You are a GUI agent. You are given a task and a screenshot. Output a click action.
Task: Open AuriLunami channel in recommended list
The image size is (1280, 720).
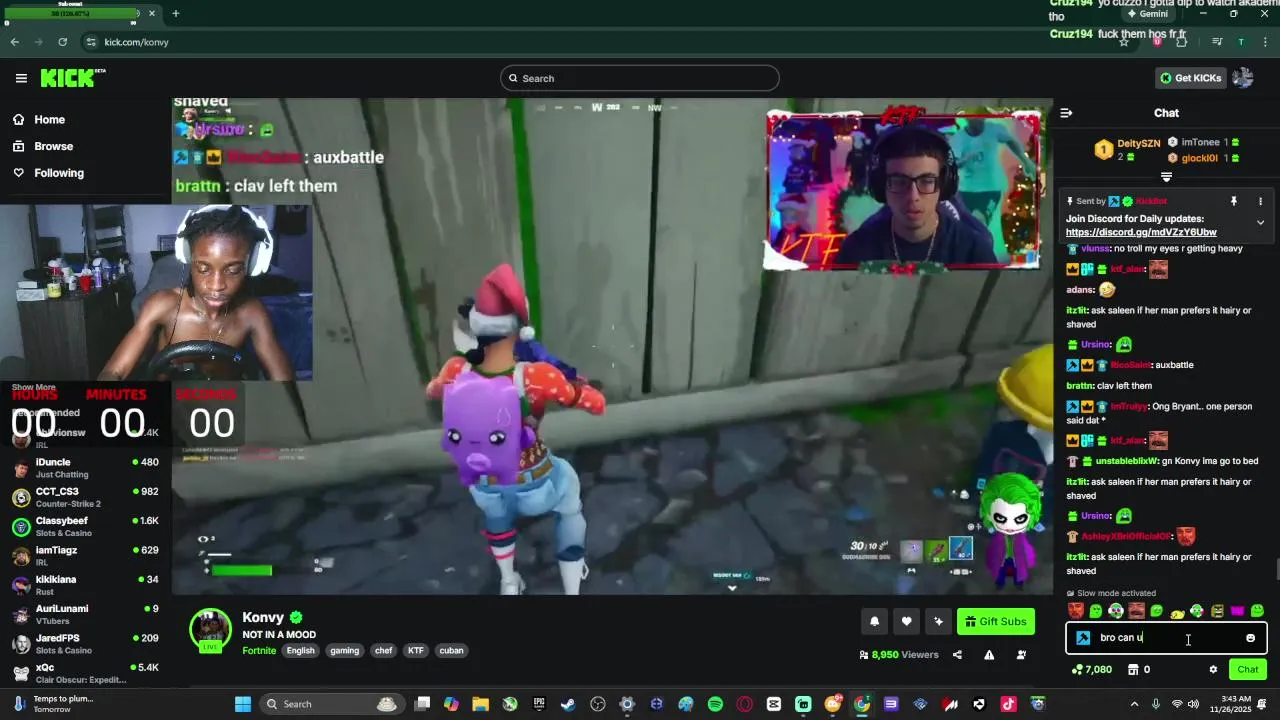click(86, 614)
